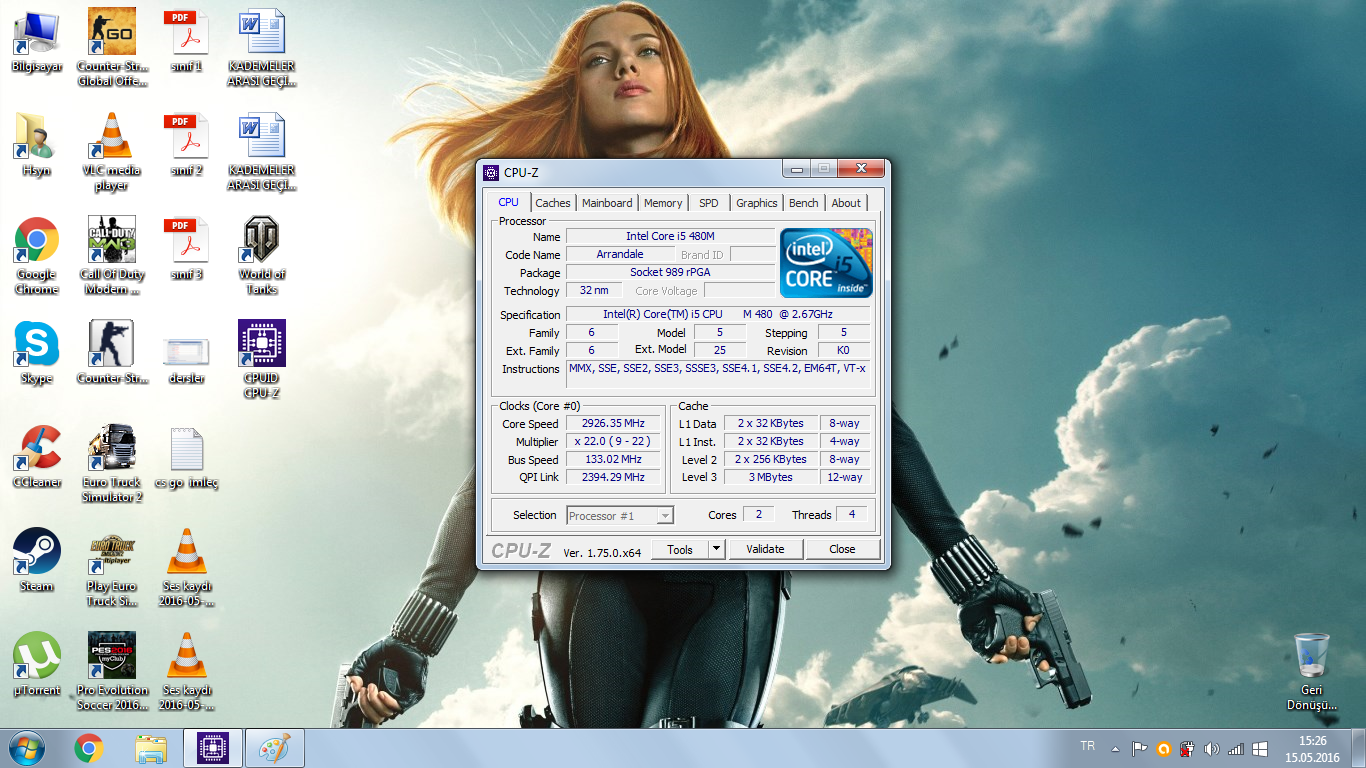Launch Steam desktop shortcut

37,562
